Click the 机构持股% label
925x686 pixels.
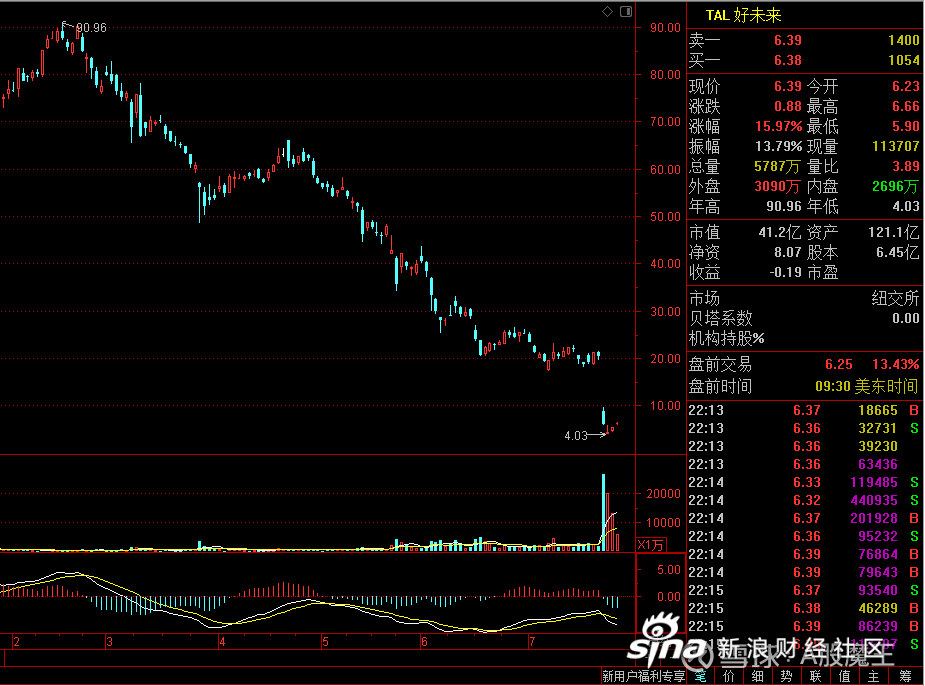point(727,339)
